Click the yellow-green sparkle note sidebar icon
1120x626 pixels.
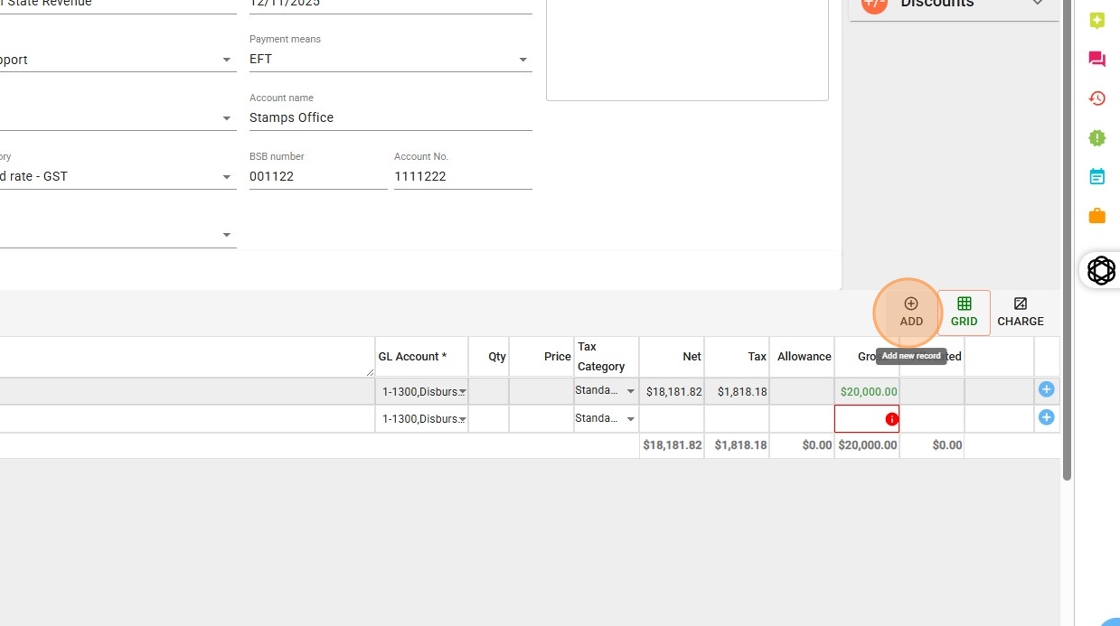tap(1097, 21)
